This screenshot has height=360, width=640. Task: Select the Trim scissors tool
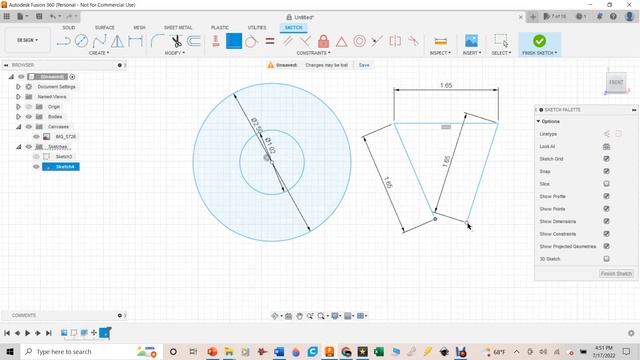(176, 41)
